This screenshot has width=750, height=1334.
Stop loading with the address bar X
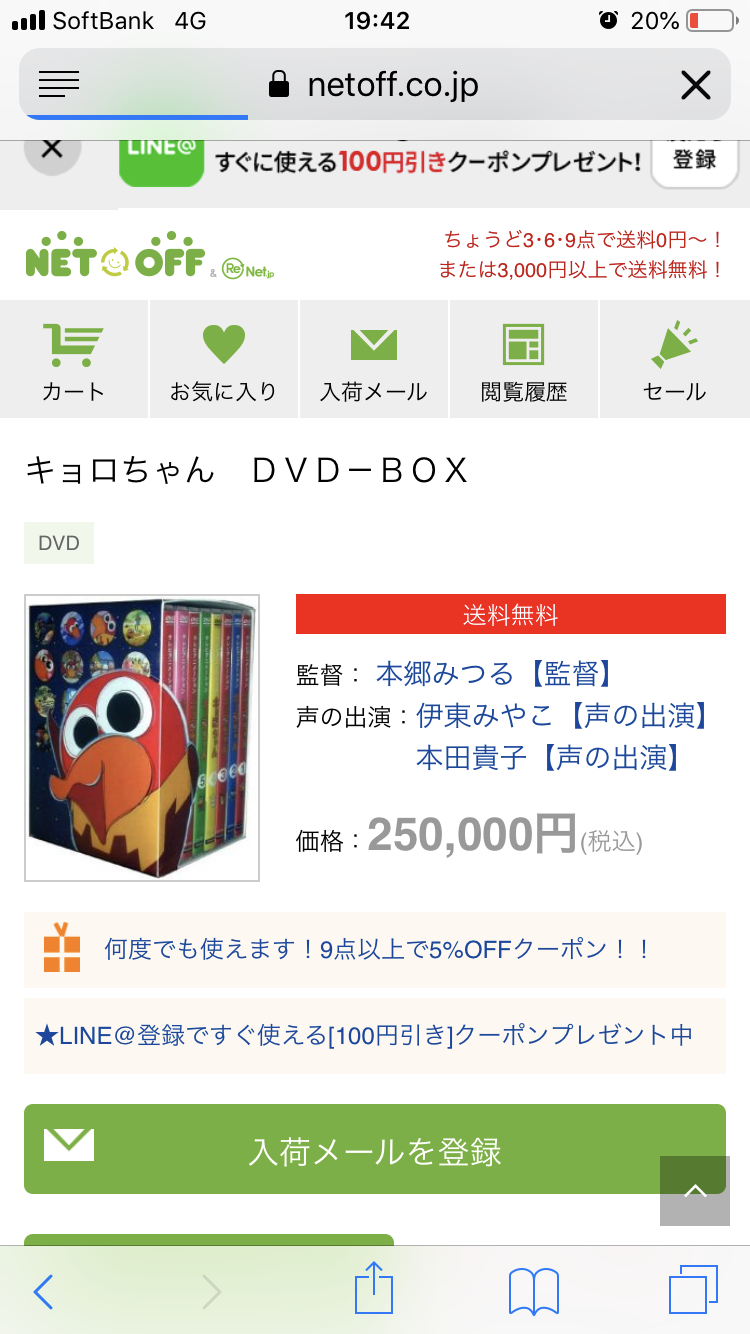coord(695,86)
